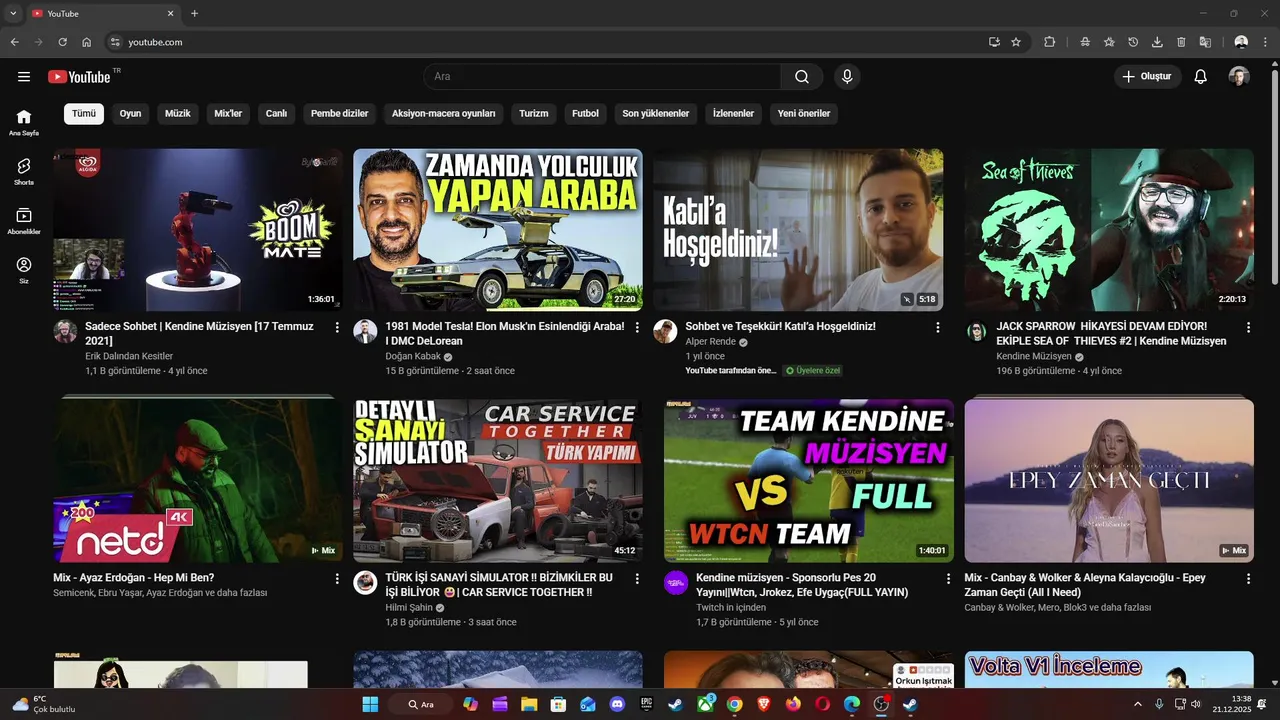
Task: Open the Team Kendine Müzisyen thumbnail
Action: (x=809, y=480)
